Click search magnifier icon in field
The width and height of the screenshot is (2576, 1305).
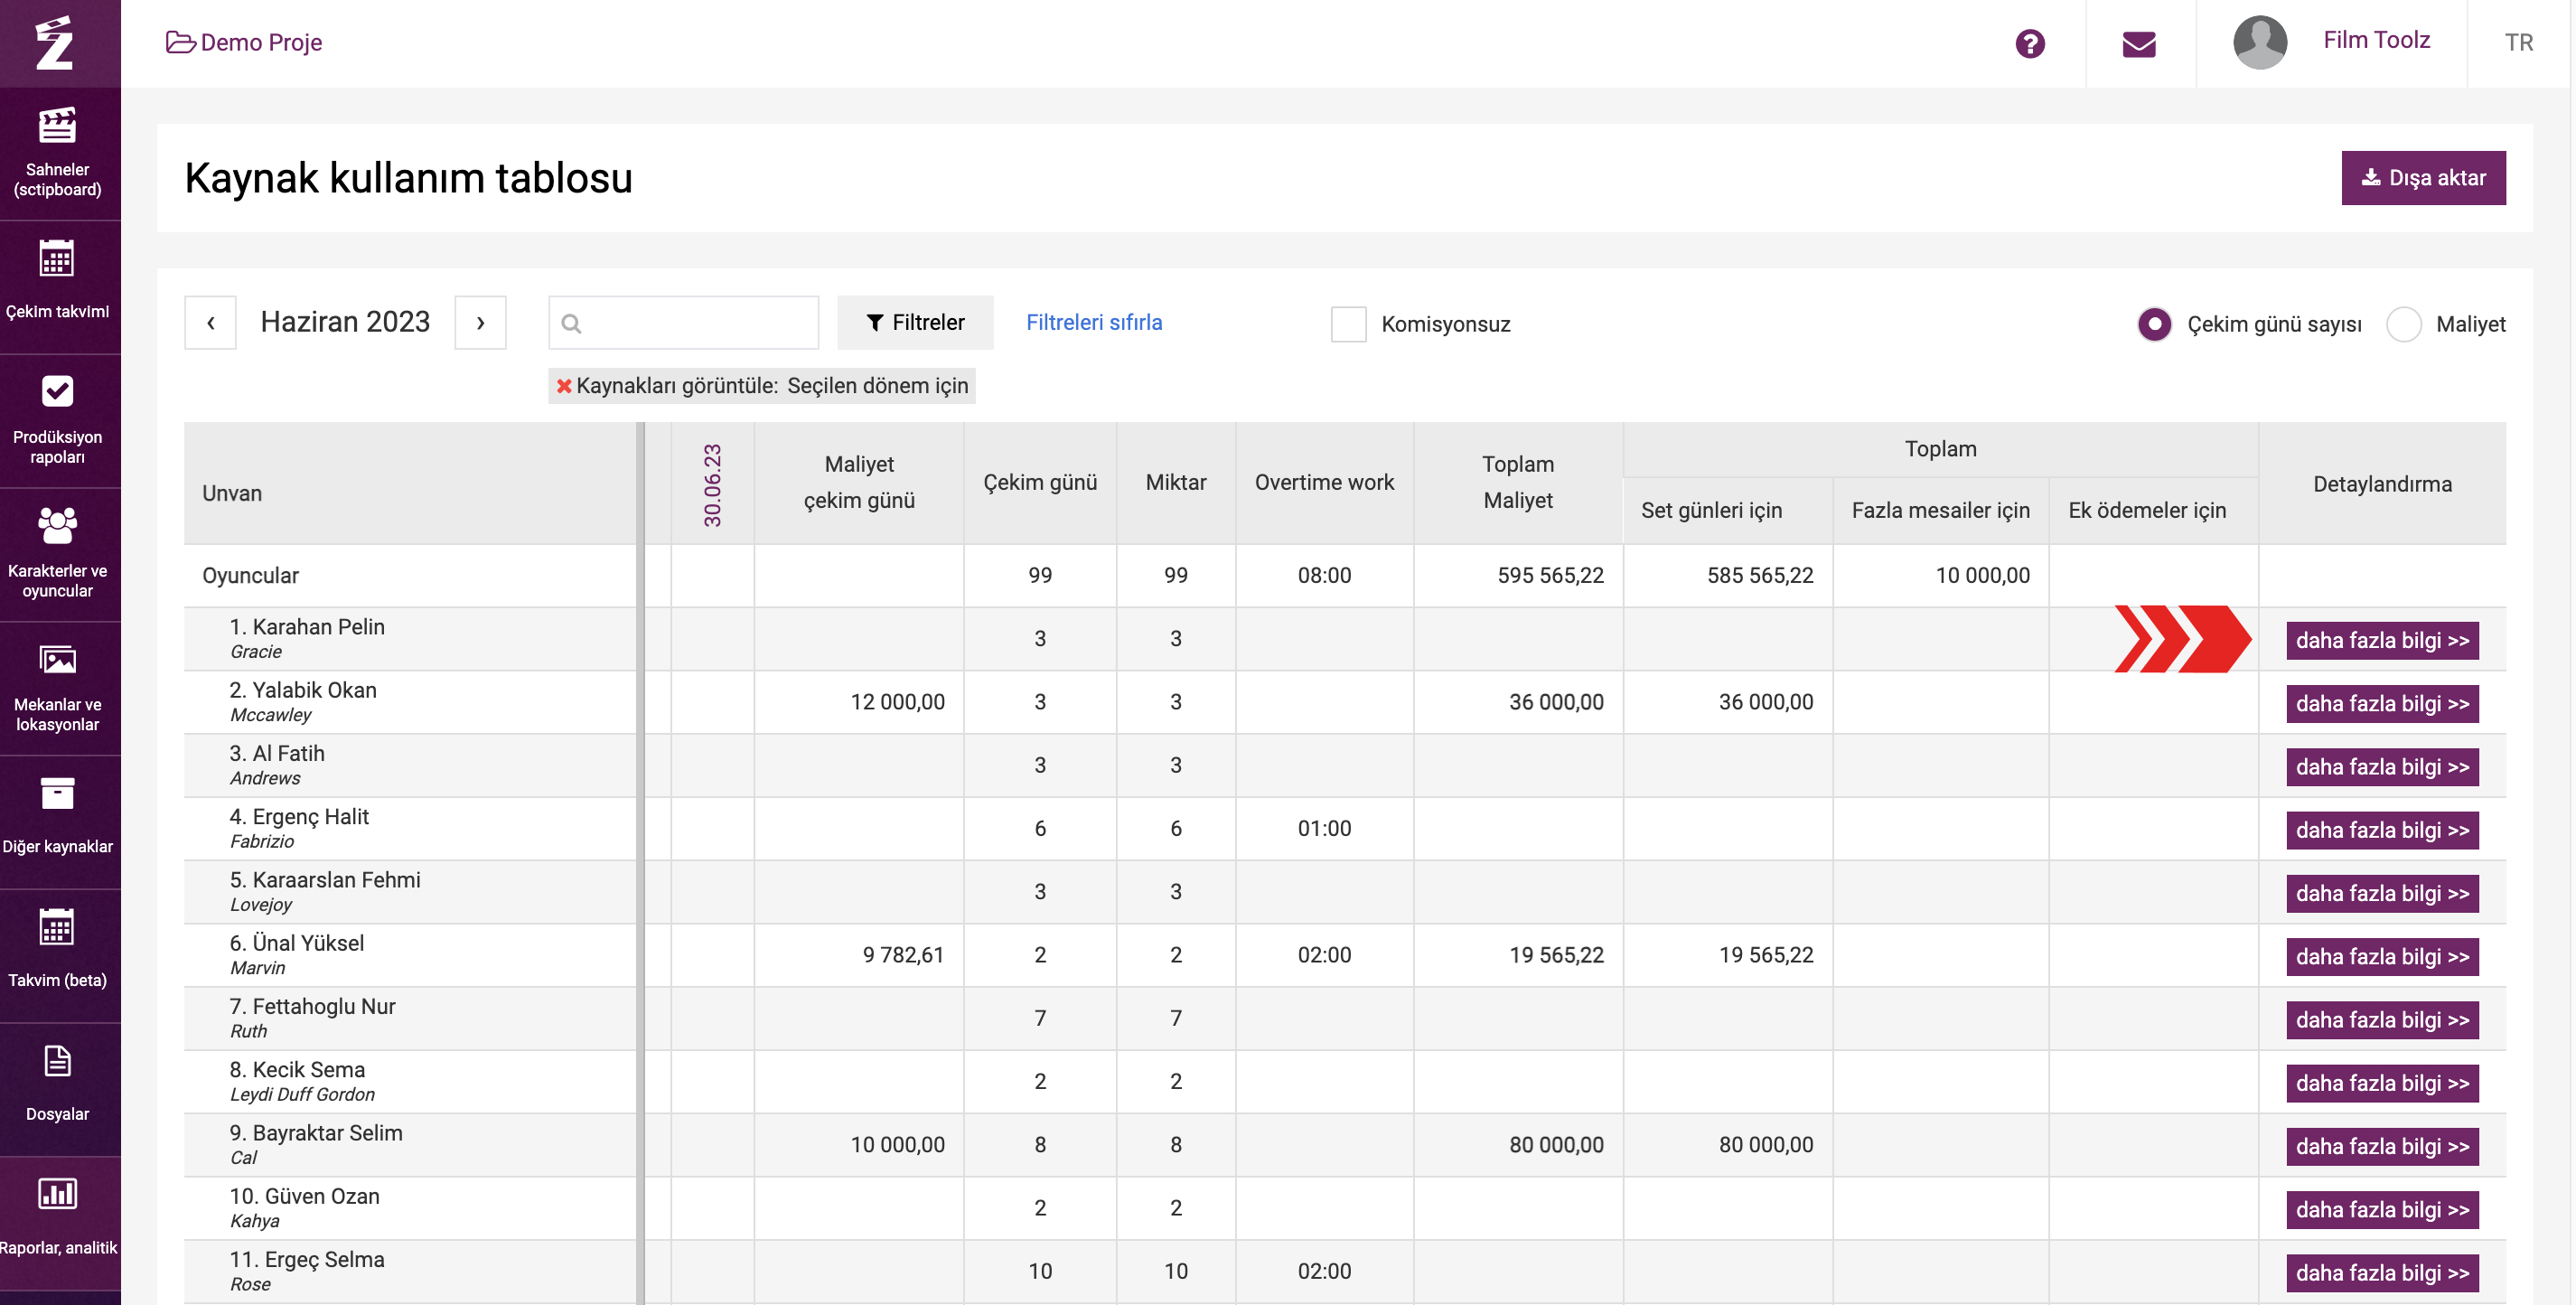pos(571,323)
